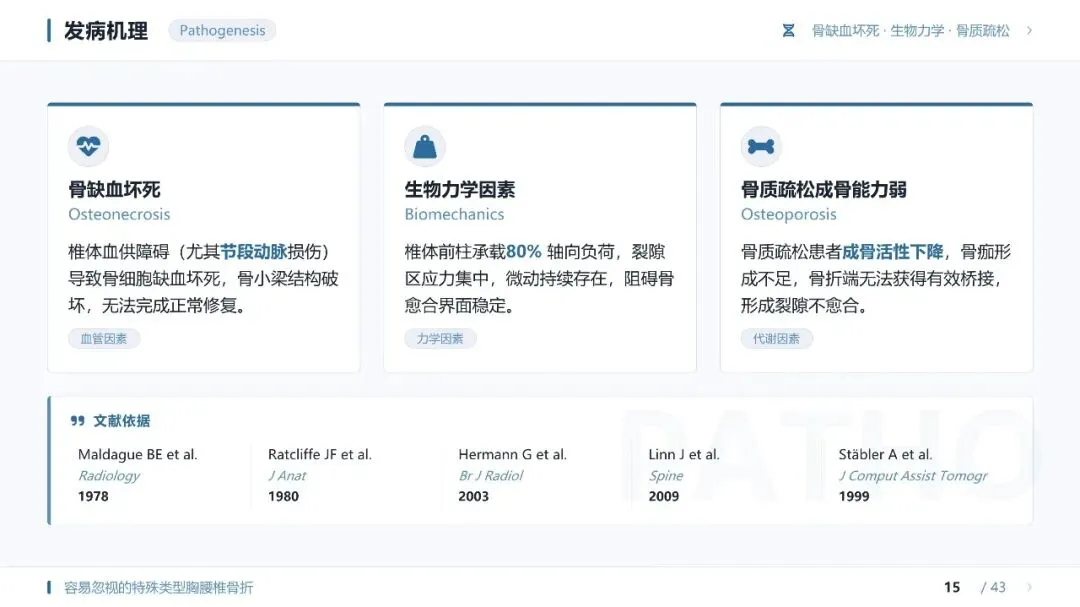1080x607 pixels.
Task: Click the chevron after 骨质疏松 in header
Action: click(1029, 30)
